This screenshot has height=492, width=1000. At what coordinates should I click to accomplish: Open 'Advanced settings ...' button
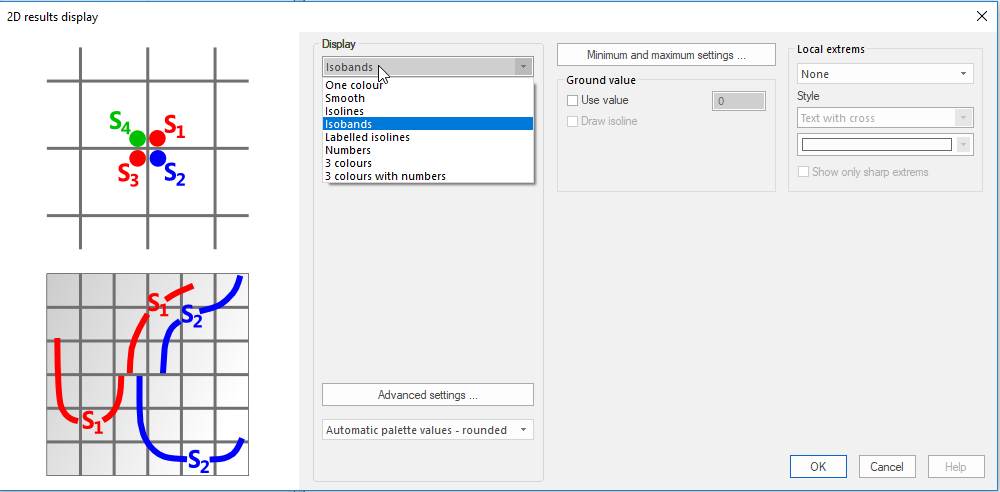(x=427, y=394)
